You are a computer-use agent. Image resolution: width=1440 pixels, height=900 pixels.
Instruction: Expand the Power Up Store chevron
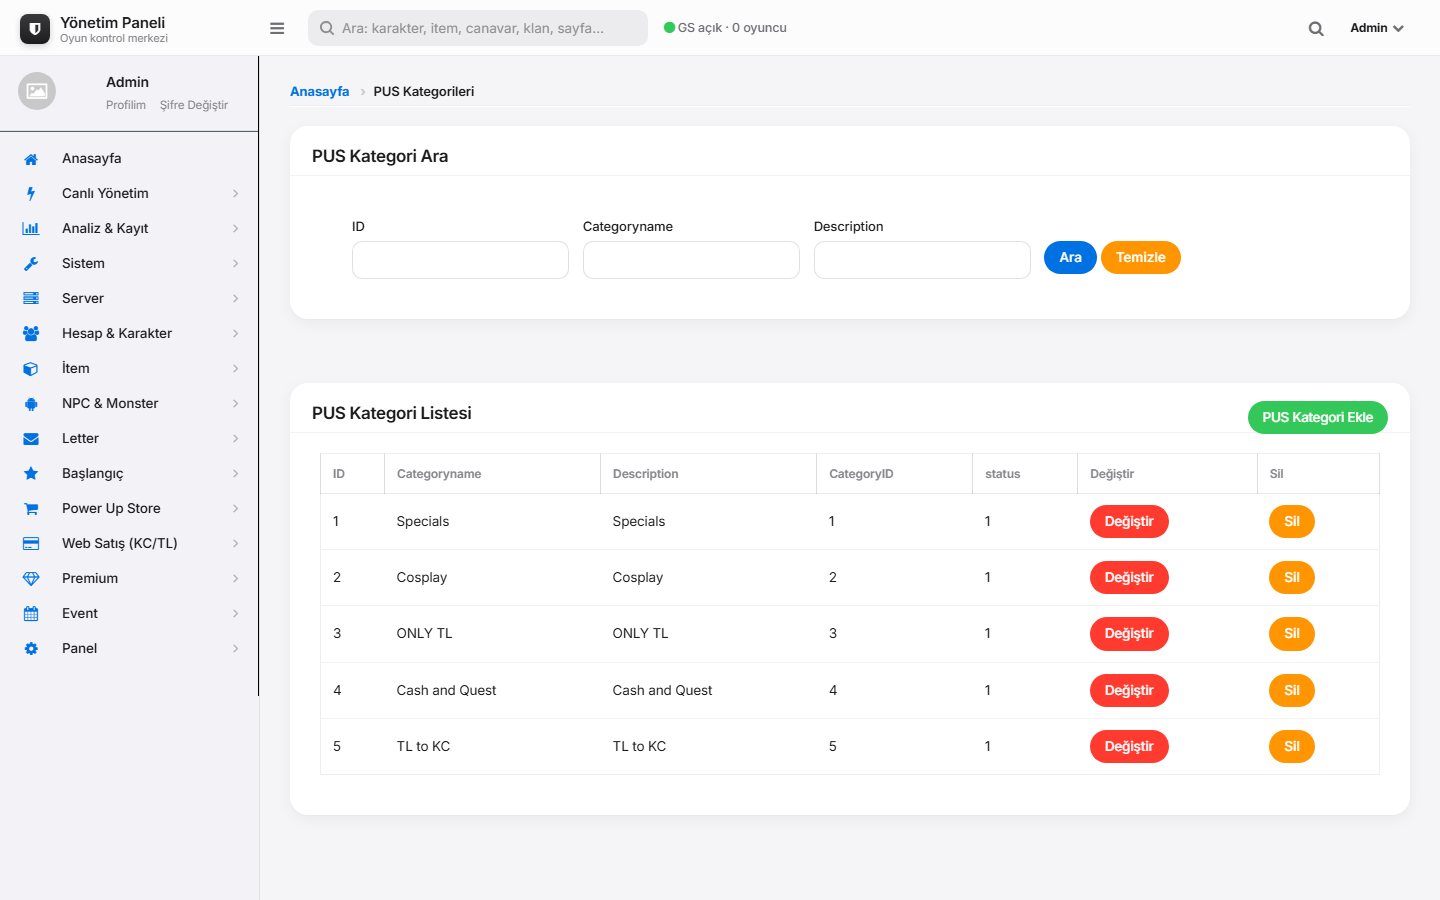(x=236, y=509)
